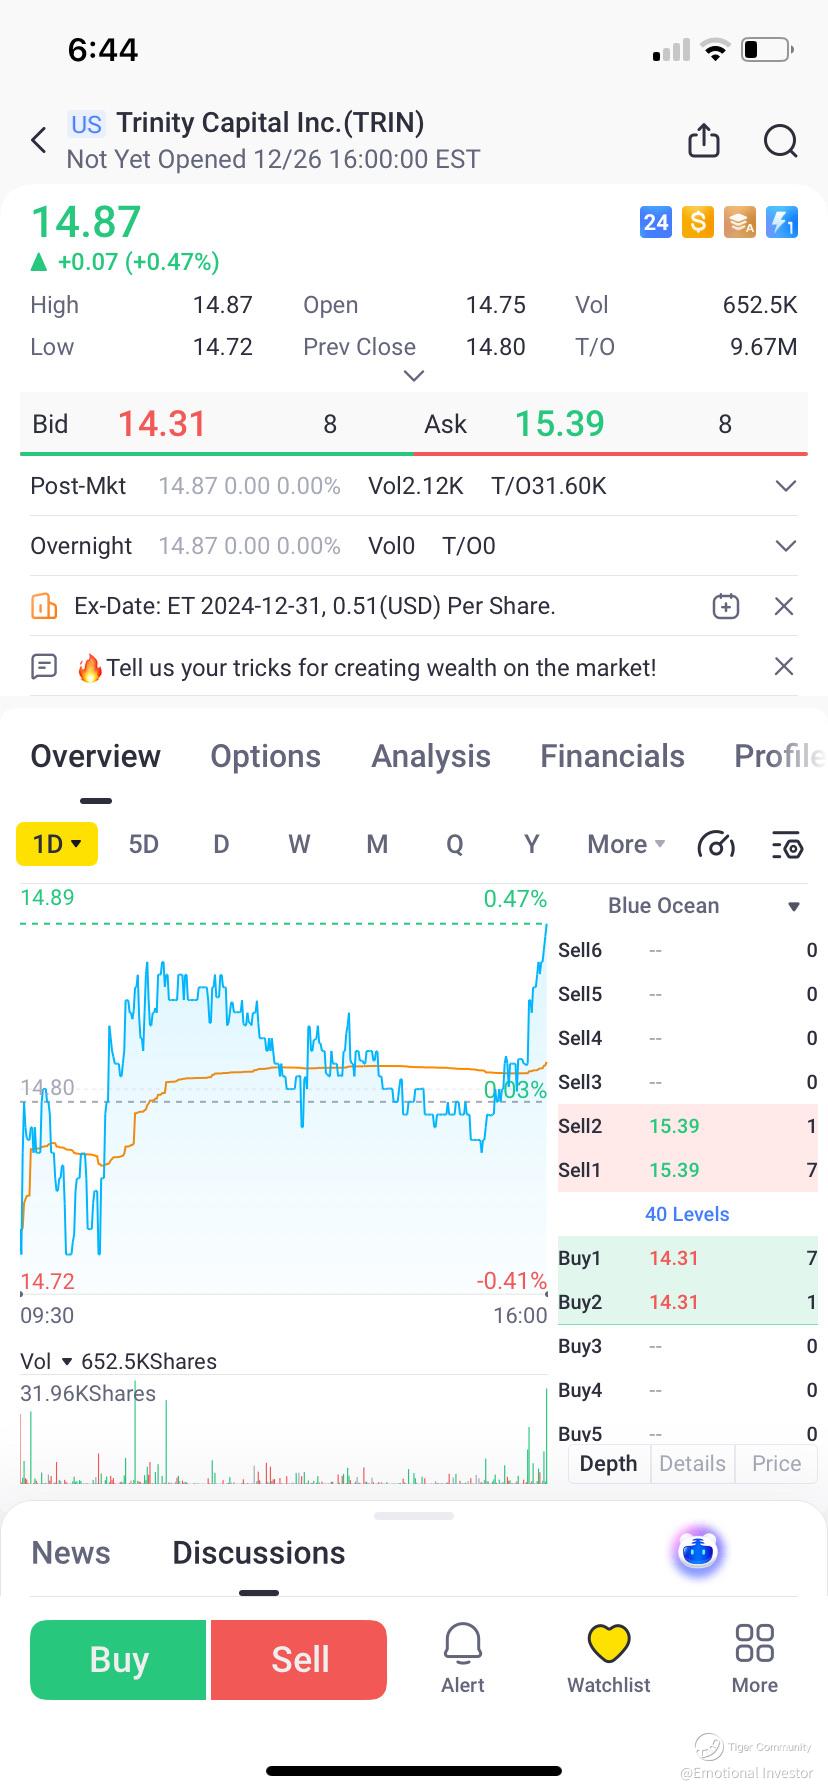Screen dimensions: 828x1792
Task: Open the More timeframes dropdown
Action: pos(626,845)
